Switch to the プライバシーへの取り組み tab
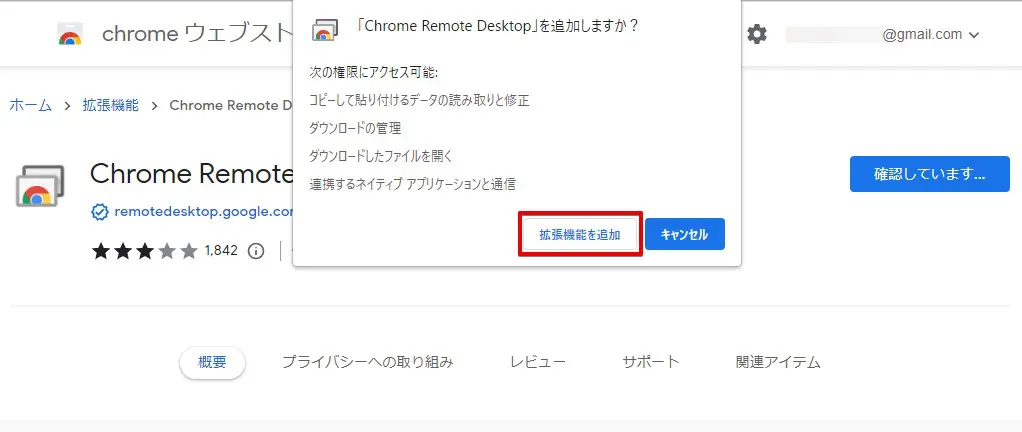Viewport: 1022px width, 432px height. pyautogui.click(x=367, y=362)
